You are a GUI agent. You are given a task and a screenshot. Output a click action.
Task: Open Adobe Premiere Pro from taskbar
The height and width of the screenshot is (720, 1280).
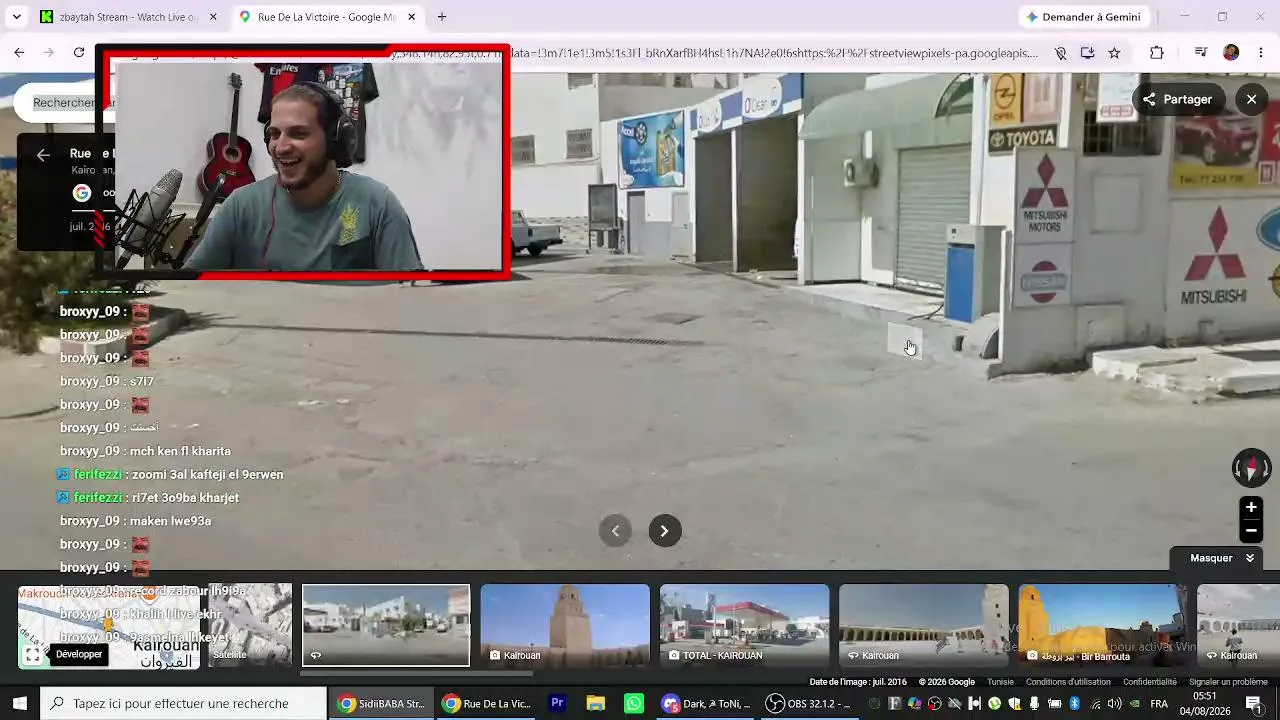(557, 703)
